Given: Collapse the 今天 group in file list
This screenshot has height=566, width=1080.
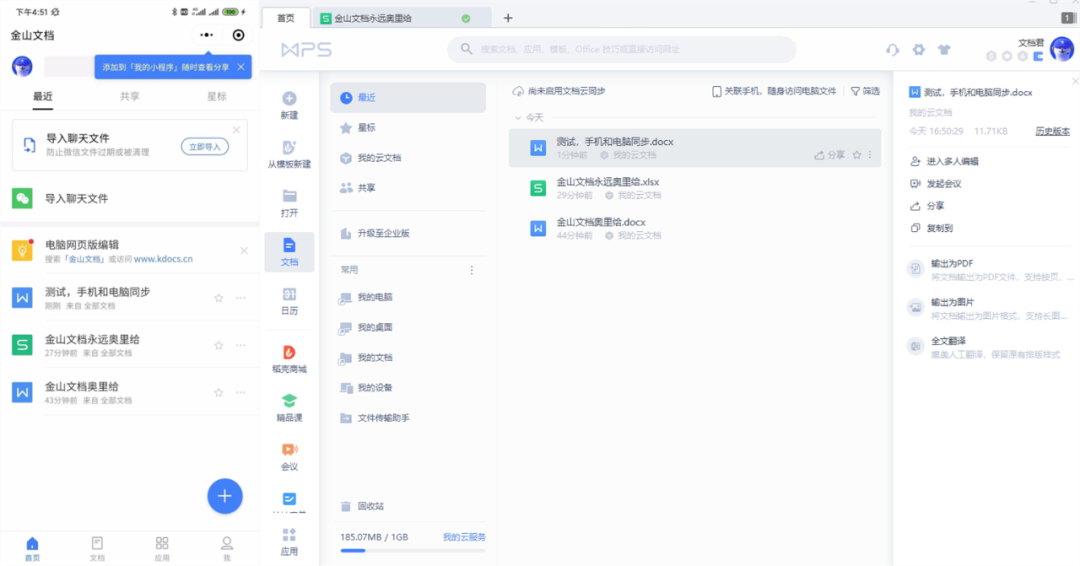Looking at the screenshot, I should pos(518,118).
